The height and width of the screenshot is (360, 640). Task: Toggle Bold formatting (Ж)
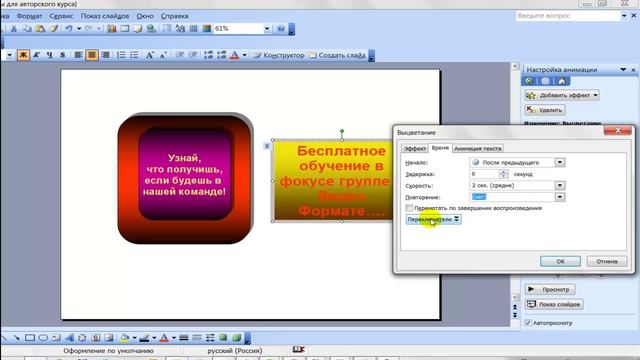coord(23,55)
